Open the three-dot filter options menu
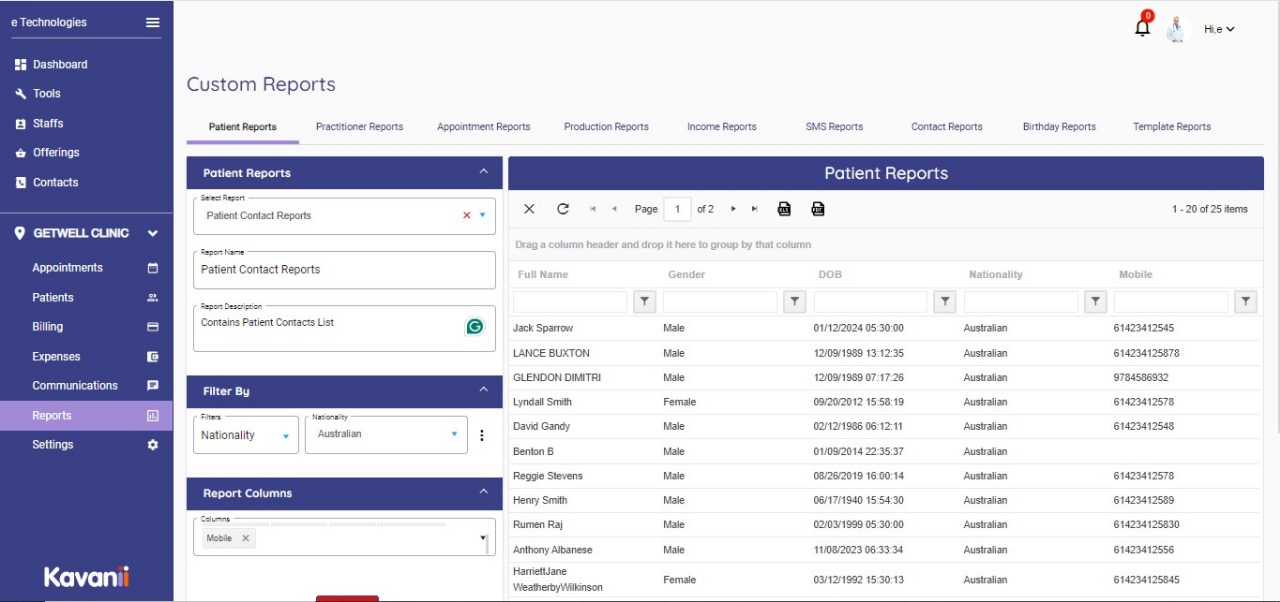The width and height of the screenshot is (1280, 602). tap(481, 435)
